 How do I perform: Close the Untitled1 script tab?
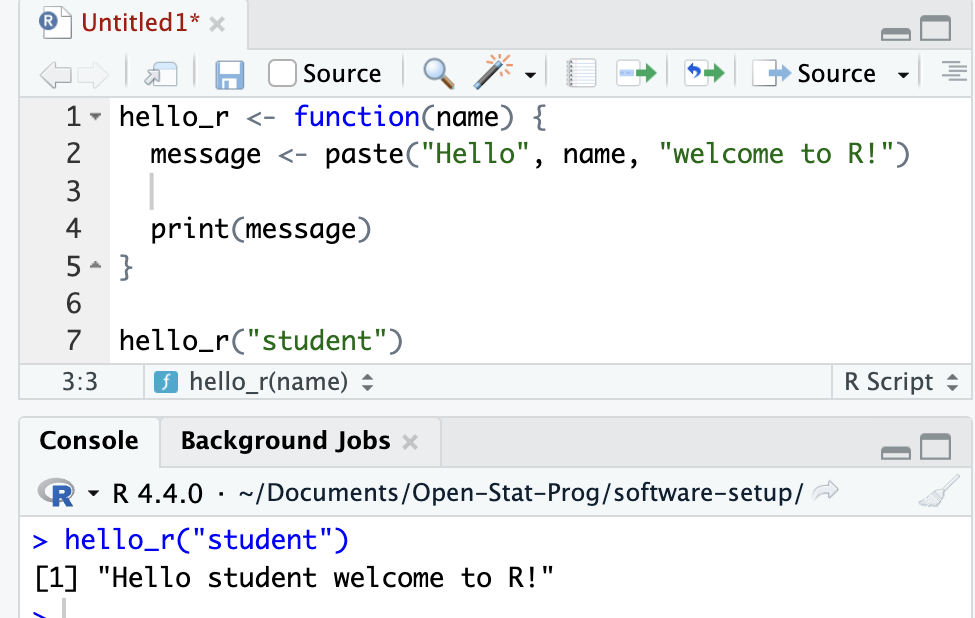tap(217, 24)
